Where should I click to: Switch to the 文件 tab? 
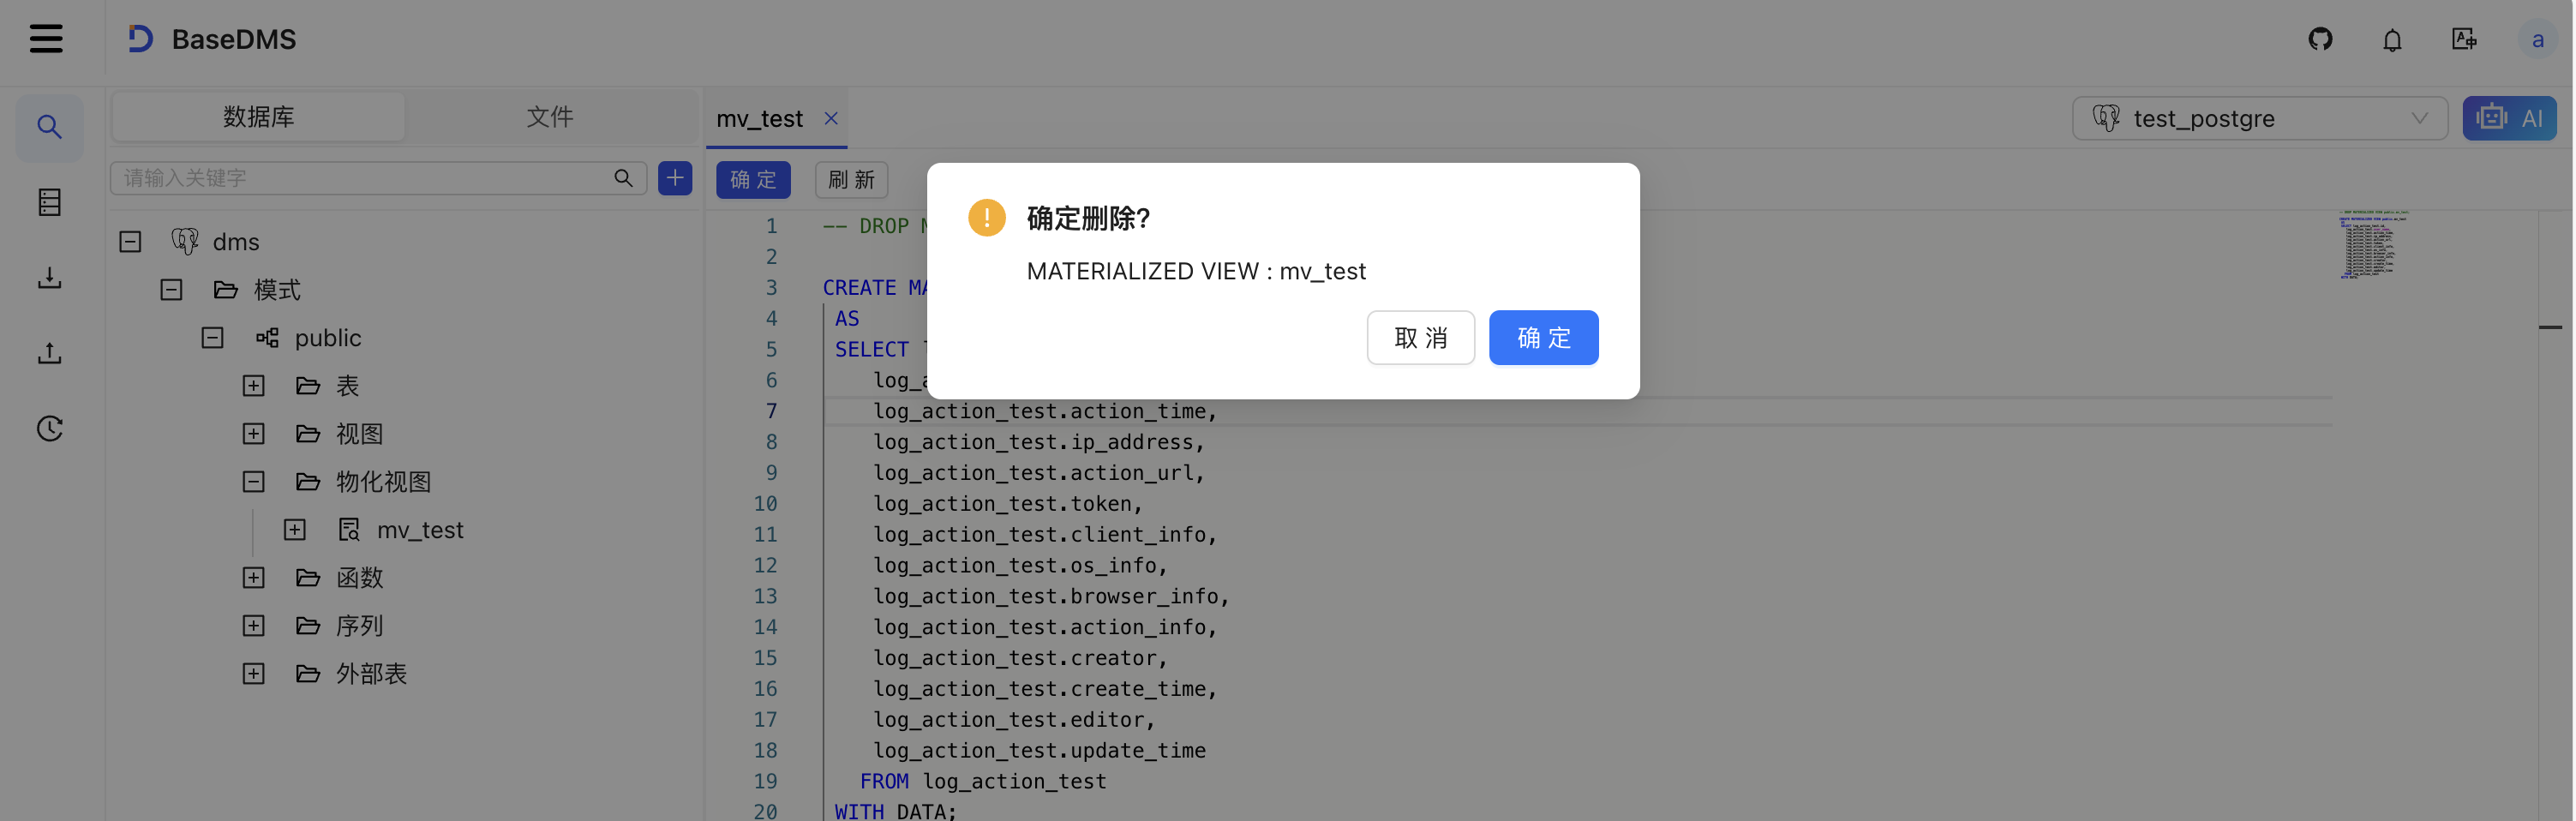tap(550, 117)
